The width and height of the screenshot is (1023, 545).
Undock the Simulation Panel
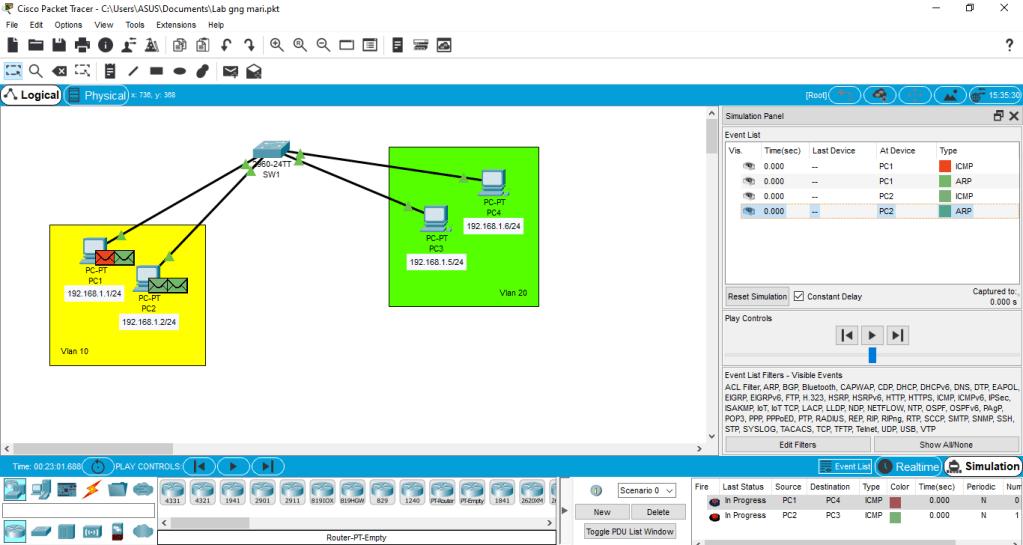coord(998,116)
